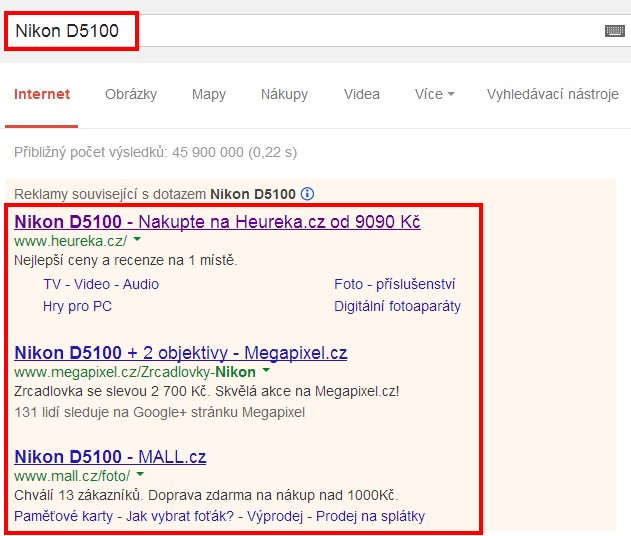Open the on-screen keyboard icon

click(615, 31)
